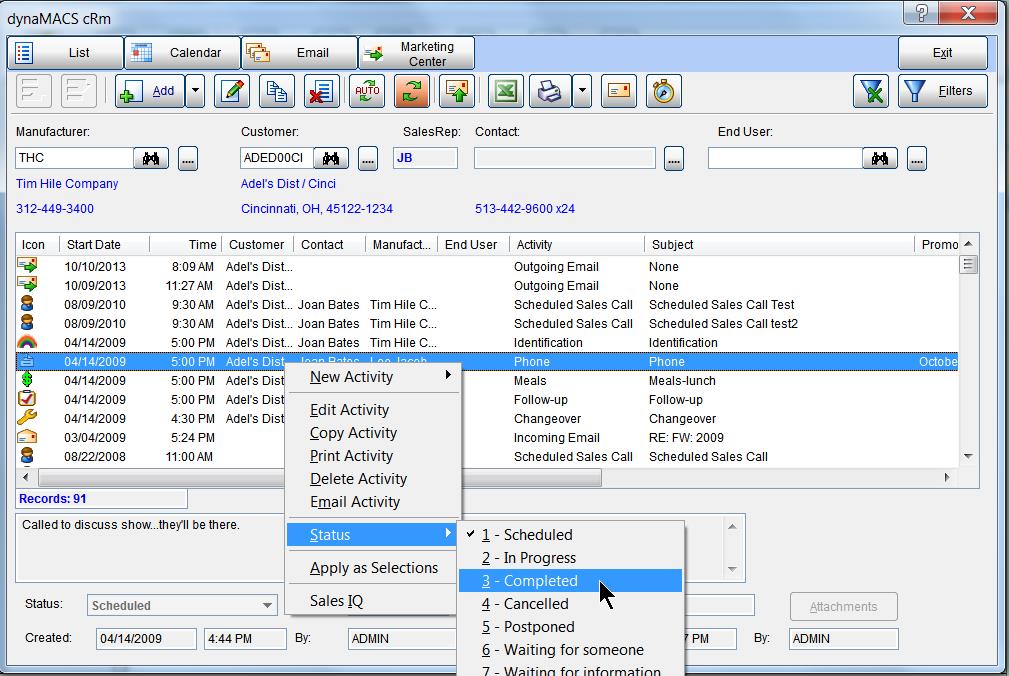Image resolution: width=1009 pixels, height=676 pixels.
Task: Click the rainbow Identification activity icon
Action: pos(27,342)
